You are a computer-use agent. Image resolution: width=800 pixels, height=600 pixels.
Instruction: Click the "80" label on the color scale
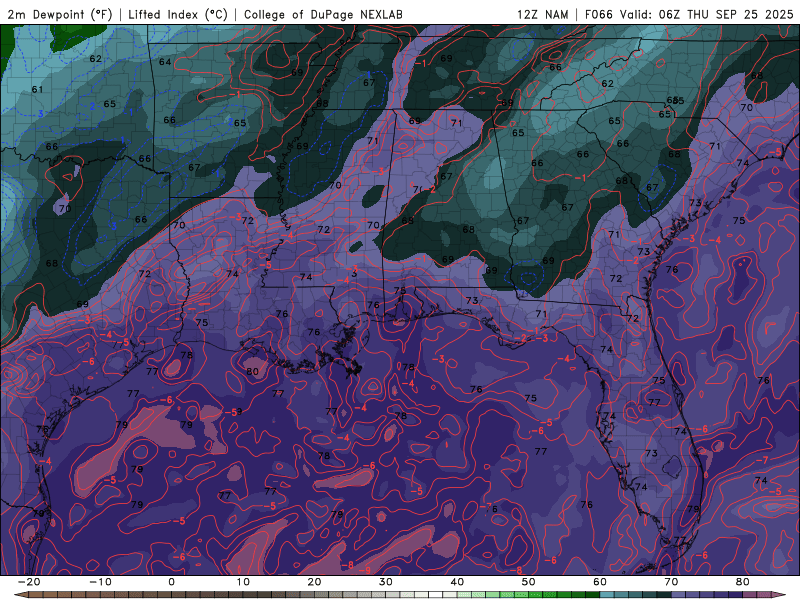tap(743, 582)
